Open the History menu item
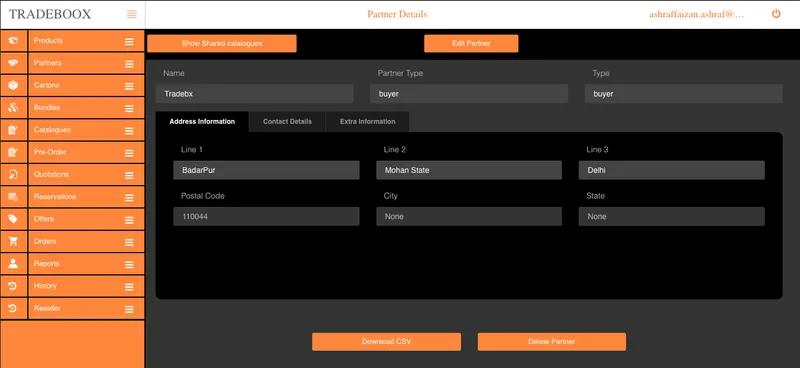Image resolution: width=800 pixels, height=368 pixels. [86, 286]
